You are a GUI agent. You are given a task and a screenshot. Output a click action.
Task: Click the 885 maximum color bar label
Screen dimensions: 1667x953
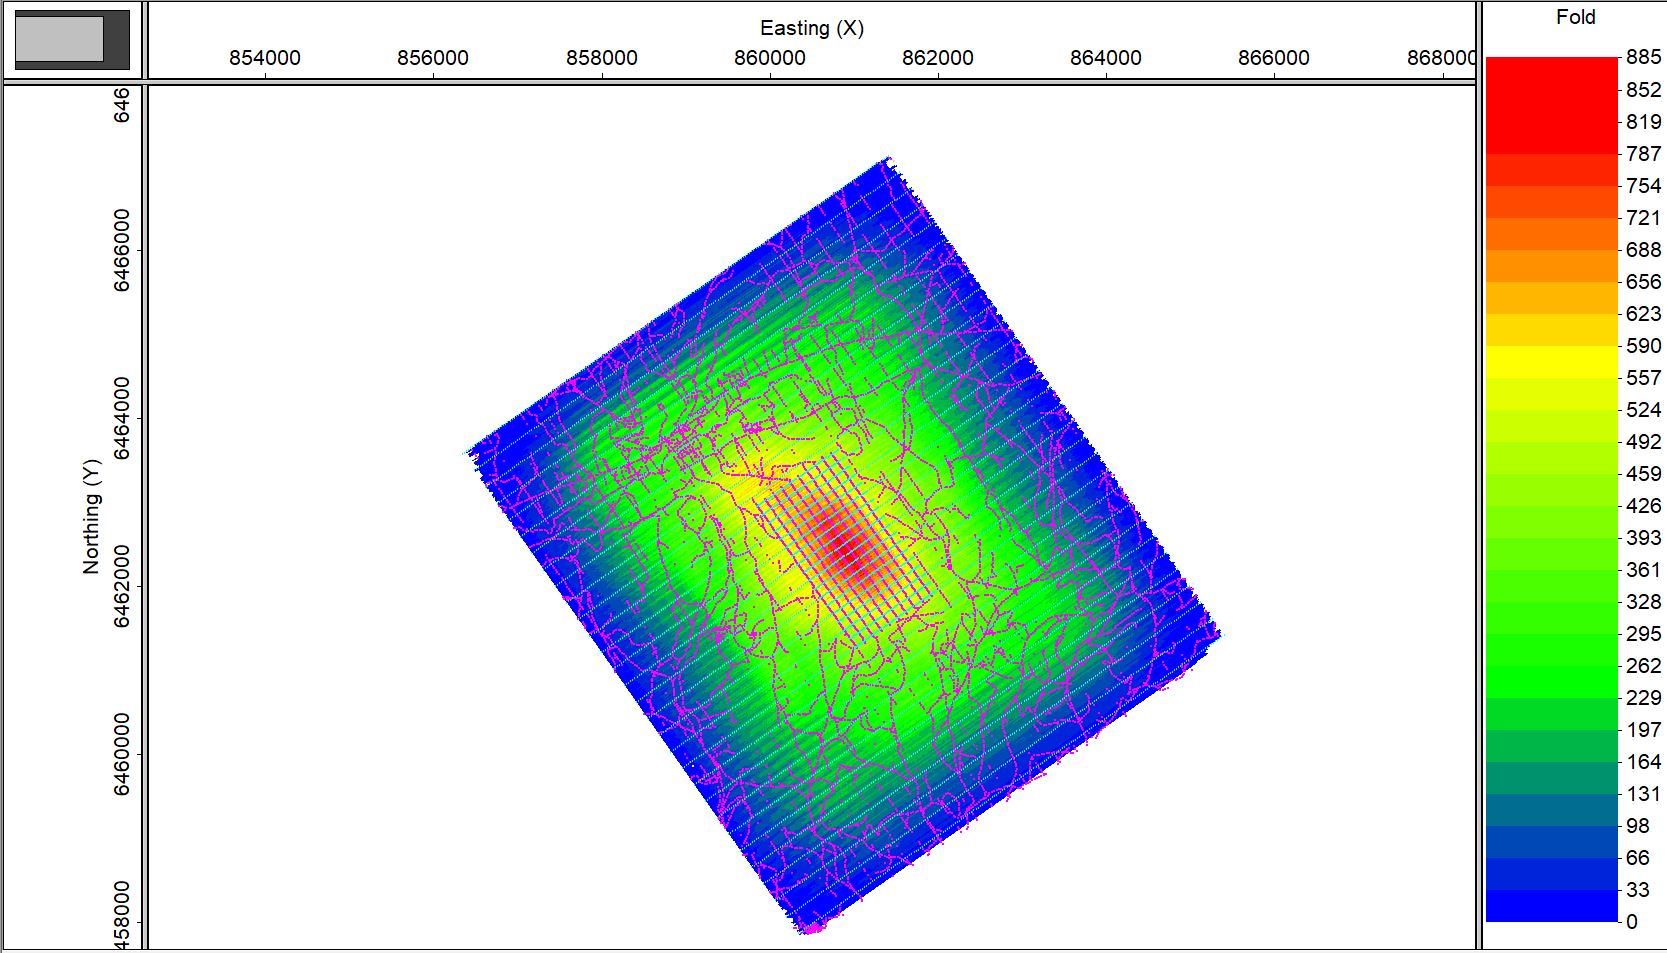pyautogui.click(x=1643, y=58)
